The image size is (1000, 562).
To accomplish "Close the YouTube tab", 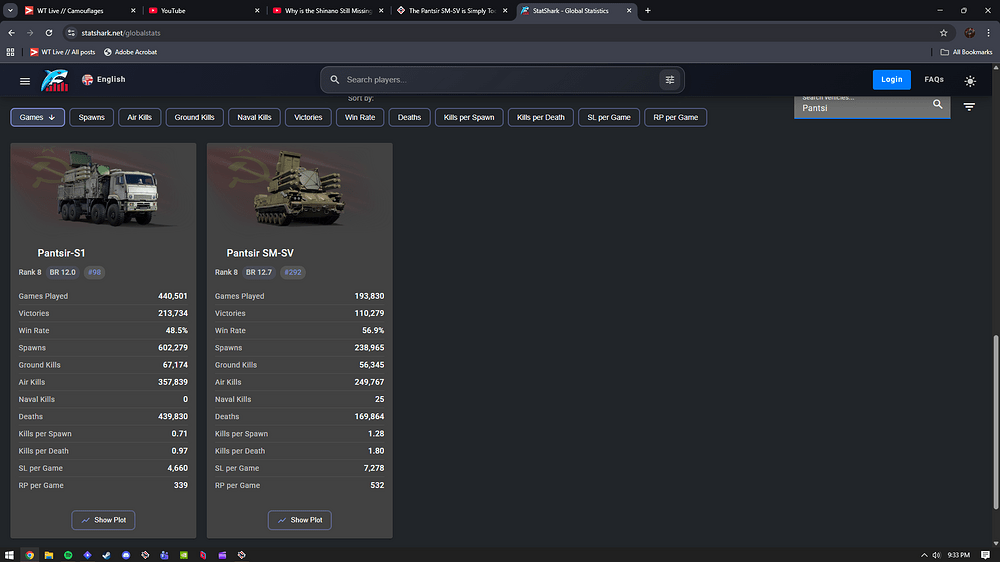I will click(x=257, y=11).
